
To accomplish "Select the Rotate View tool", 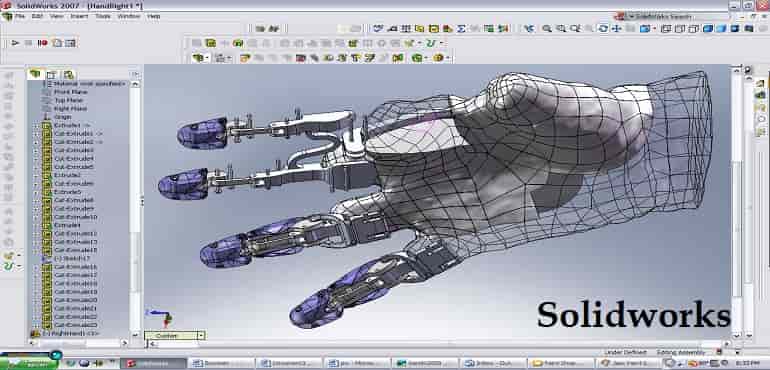I will pyautogui.click(x=603, y=28).
